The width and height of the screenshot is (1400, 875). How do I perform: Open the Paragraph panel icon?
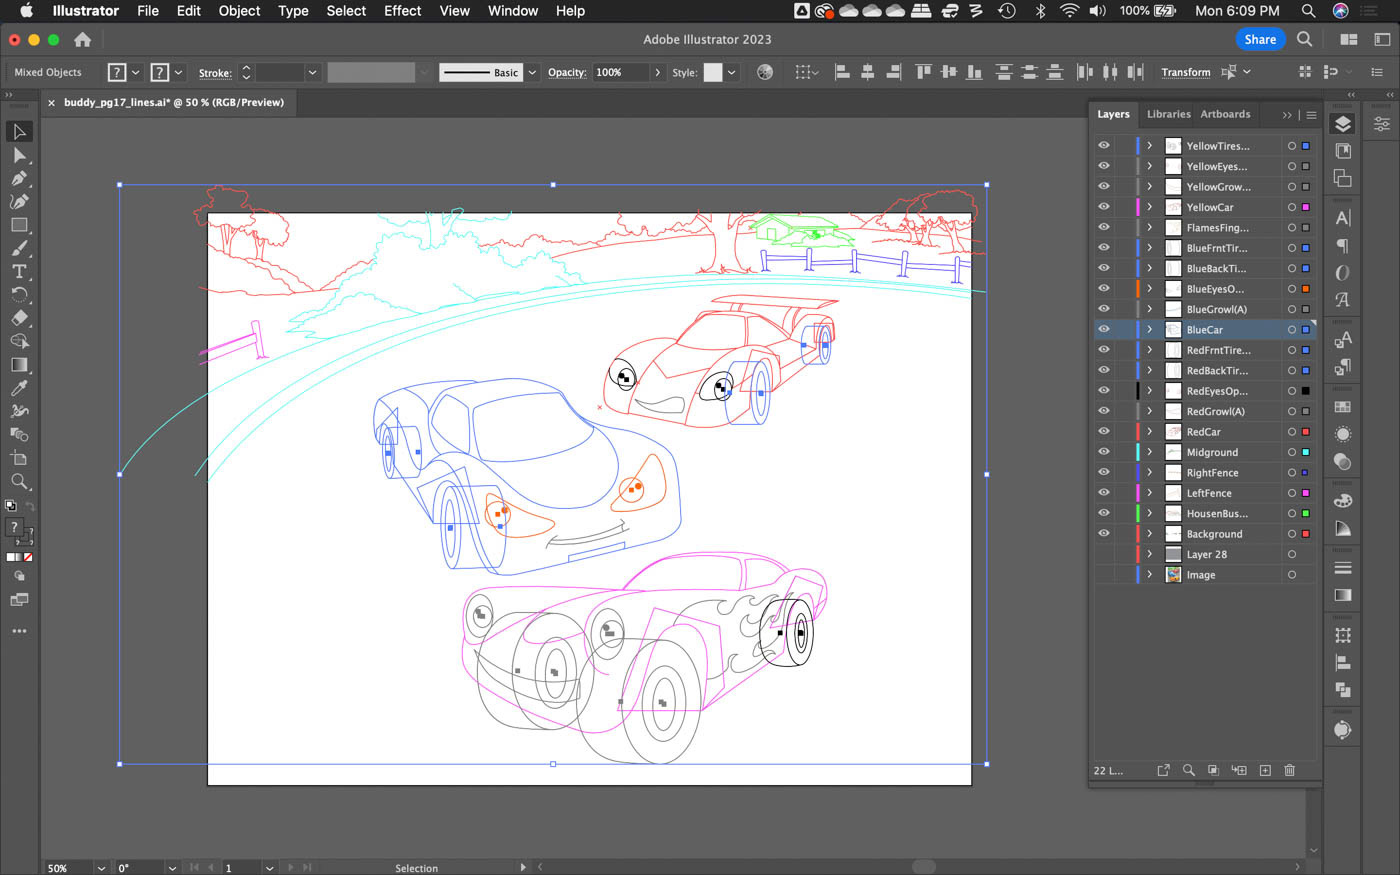1343,246
